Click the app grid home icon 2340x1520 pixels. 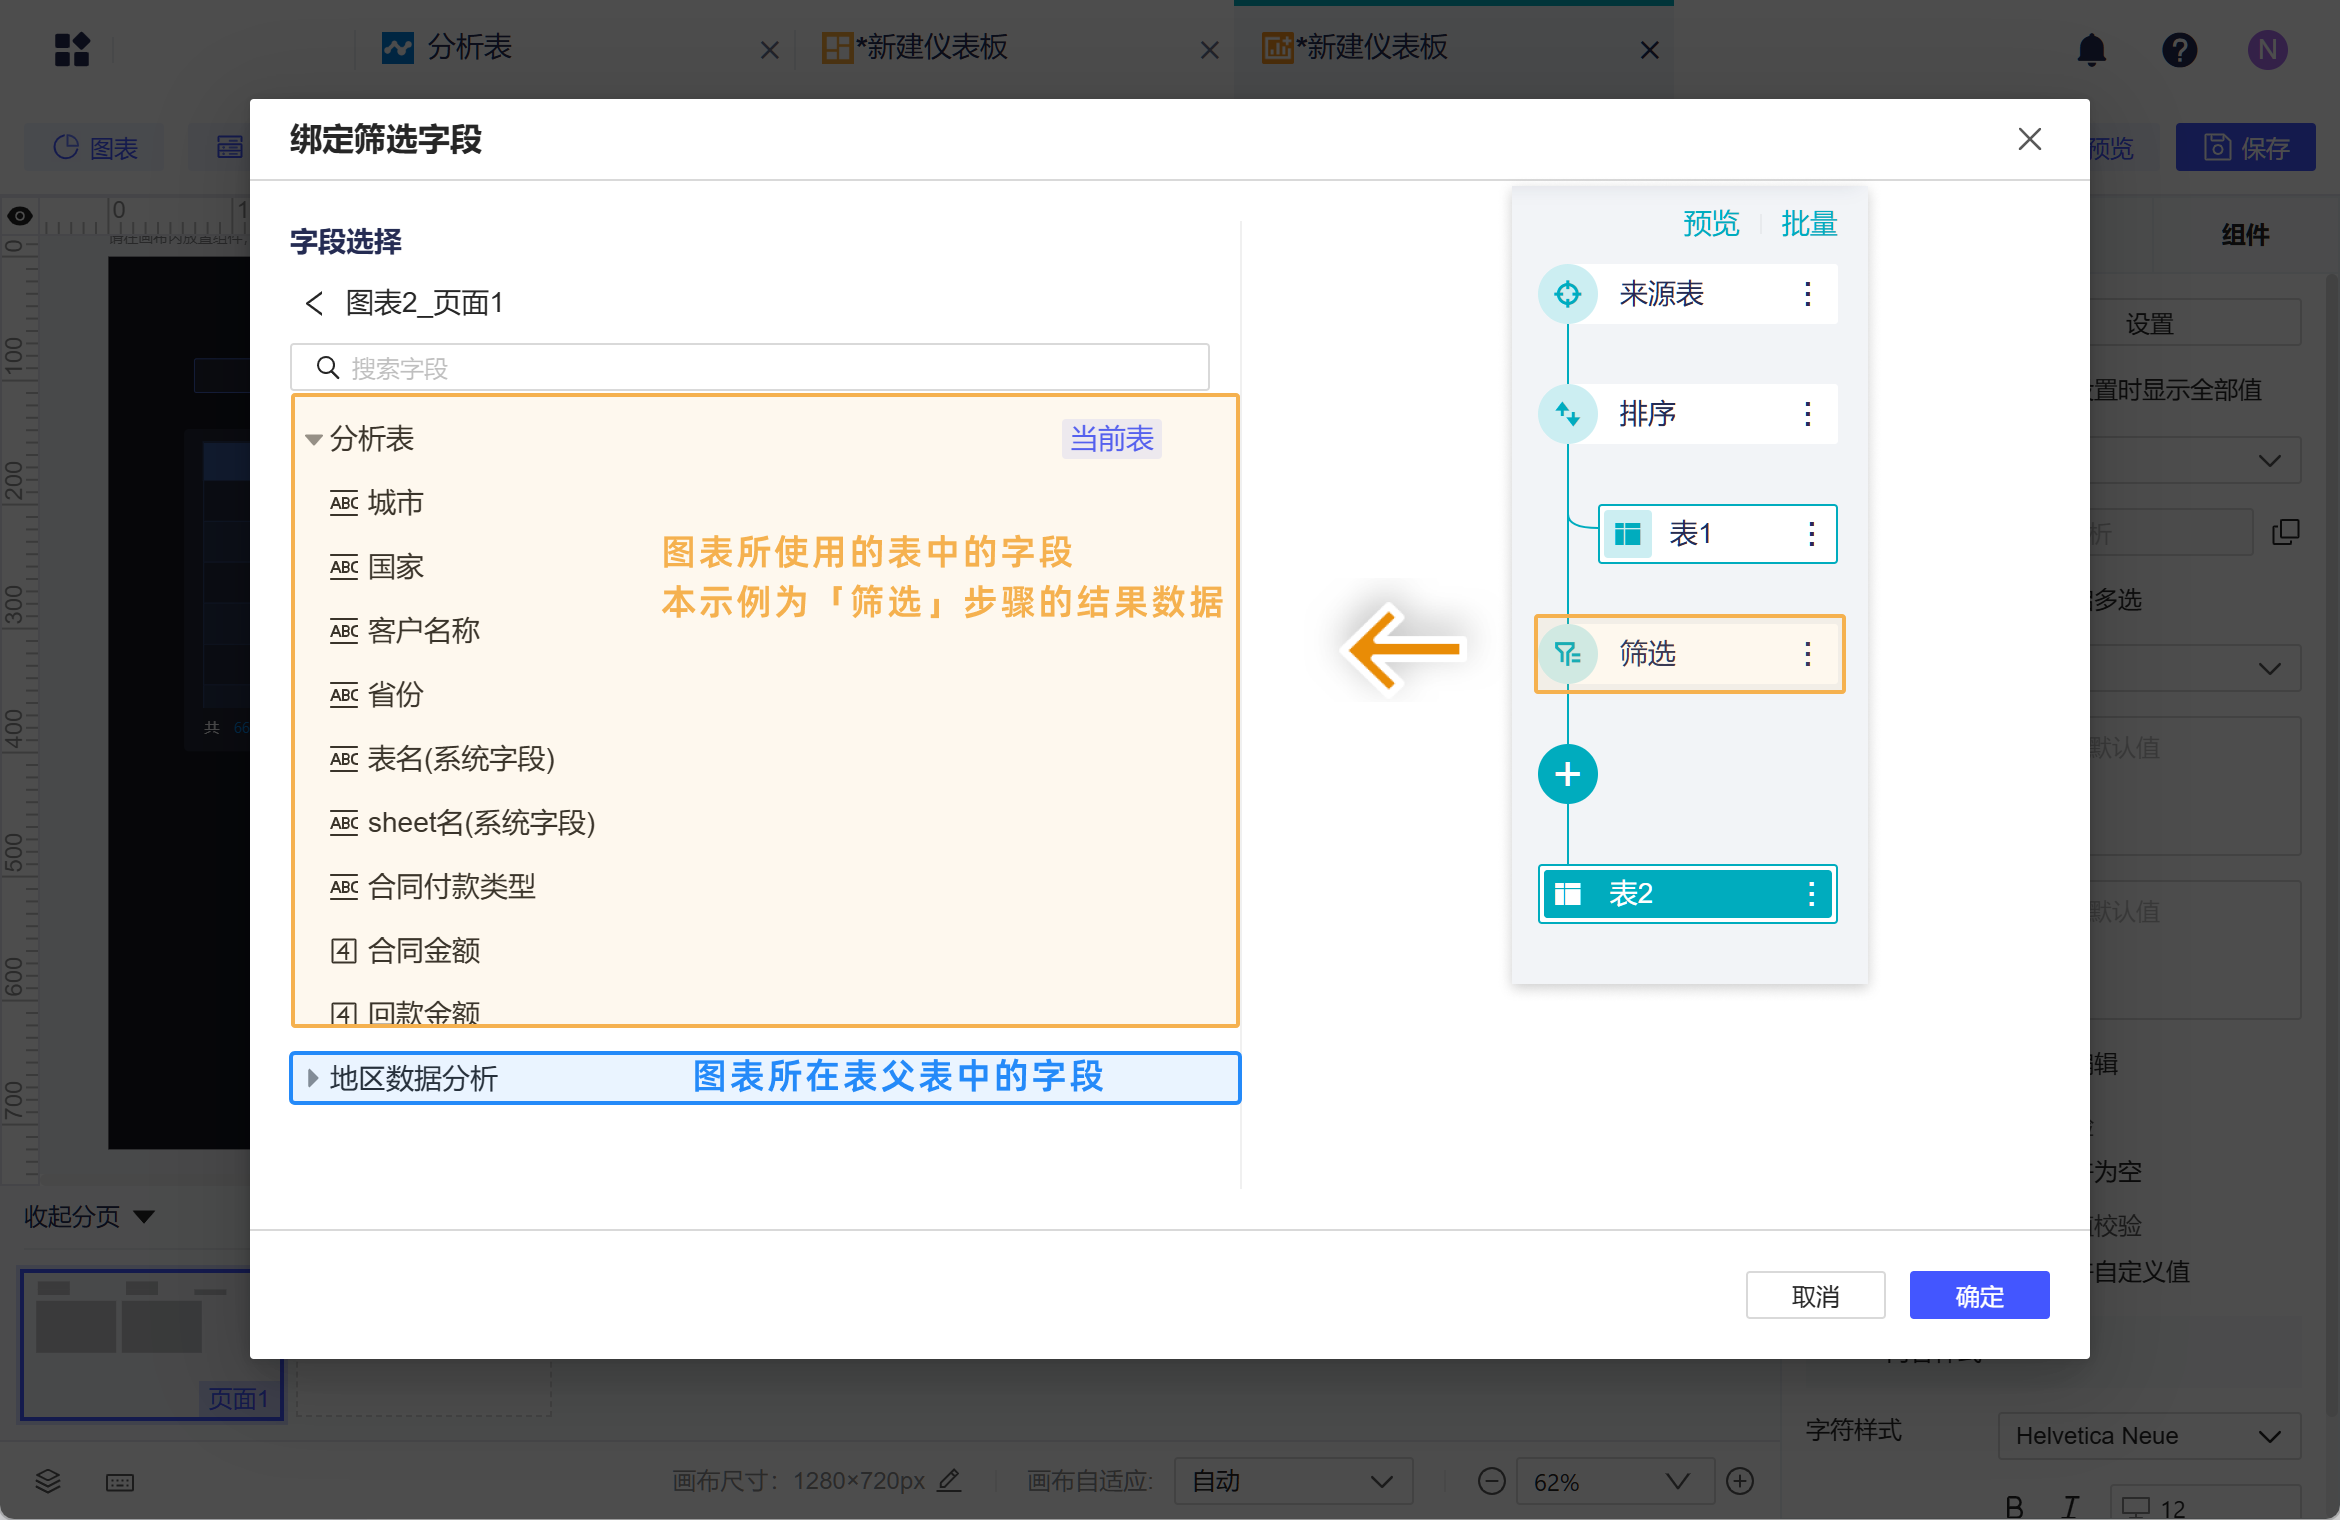point(72,49)
